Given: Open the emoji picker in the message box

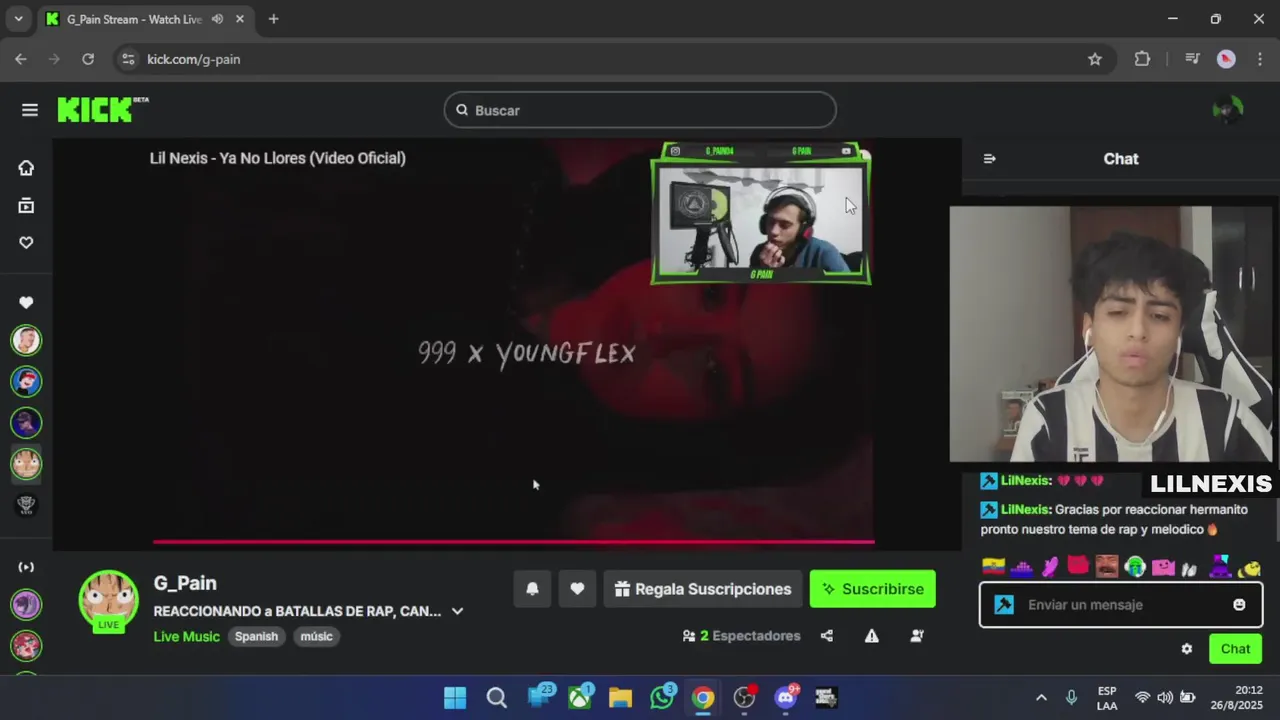Looking at the screenshot, I should [1239, 605].
